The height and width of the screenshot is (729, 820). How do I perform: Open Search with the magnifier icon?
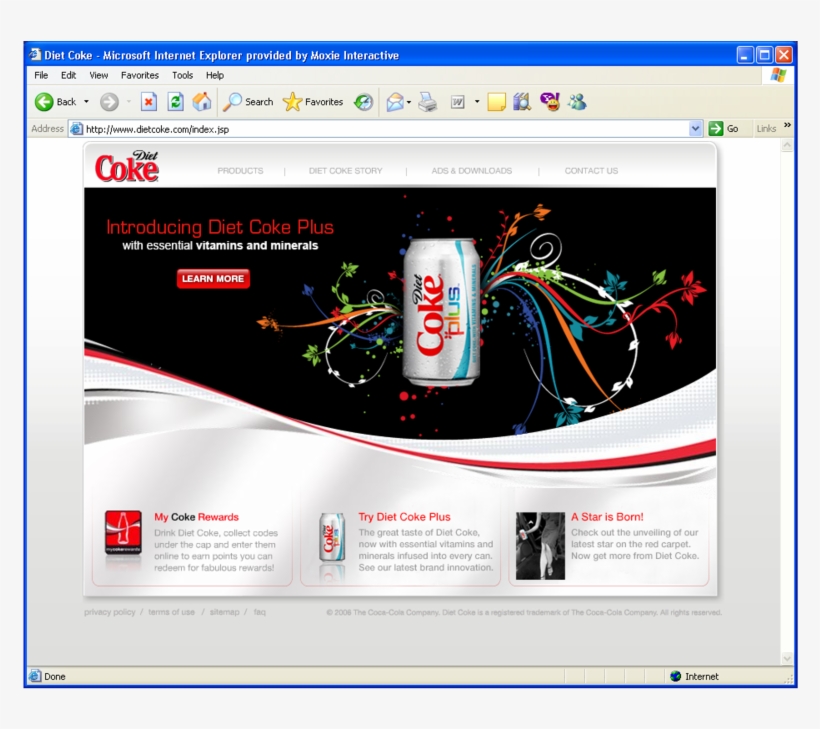coord(232,102)
